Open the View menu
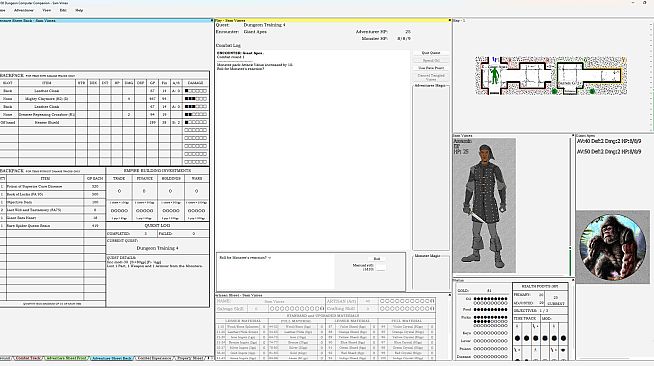This screenshot has height=366, width=654. pyautogui.click(x=46, y=10)
